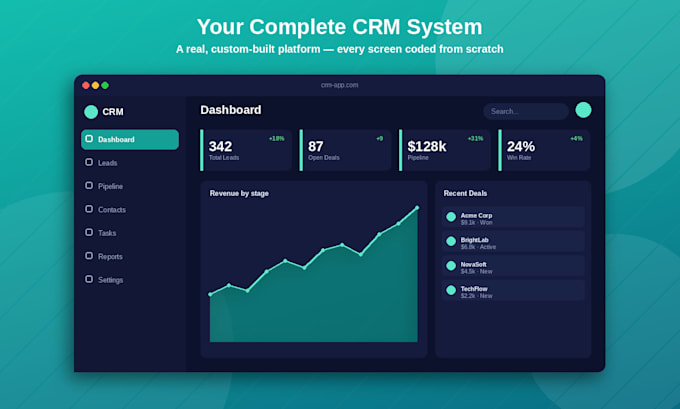
Task: Click the square icon next to Settings
Action: click(x=89, y=279)
